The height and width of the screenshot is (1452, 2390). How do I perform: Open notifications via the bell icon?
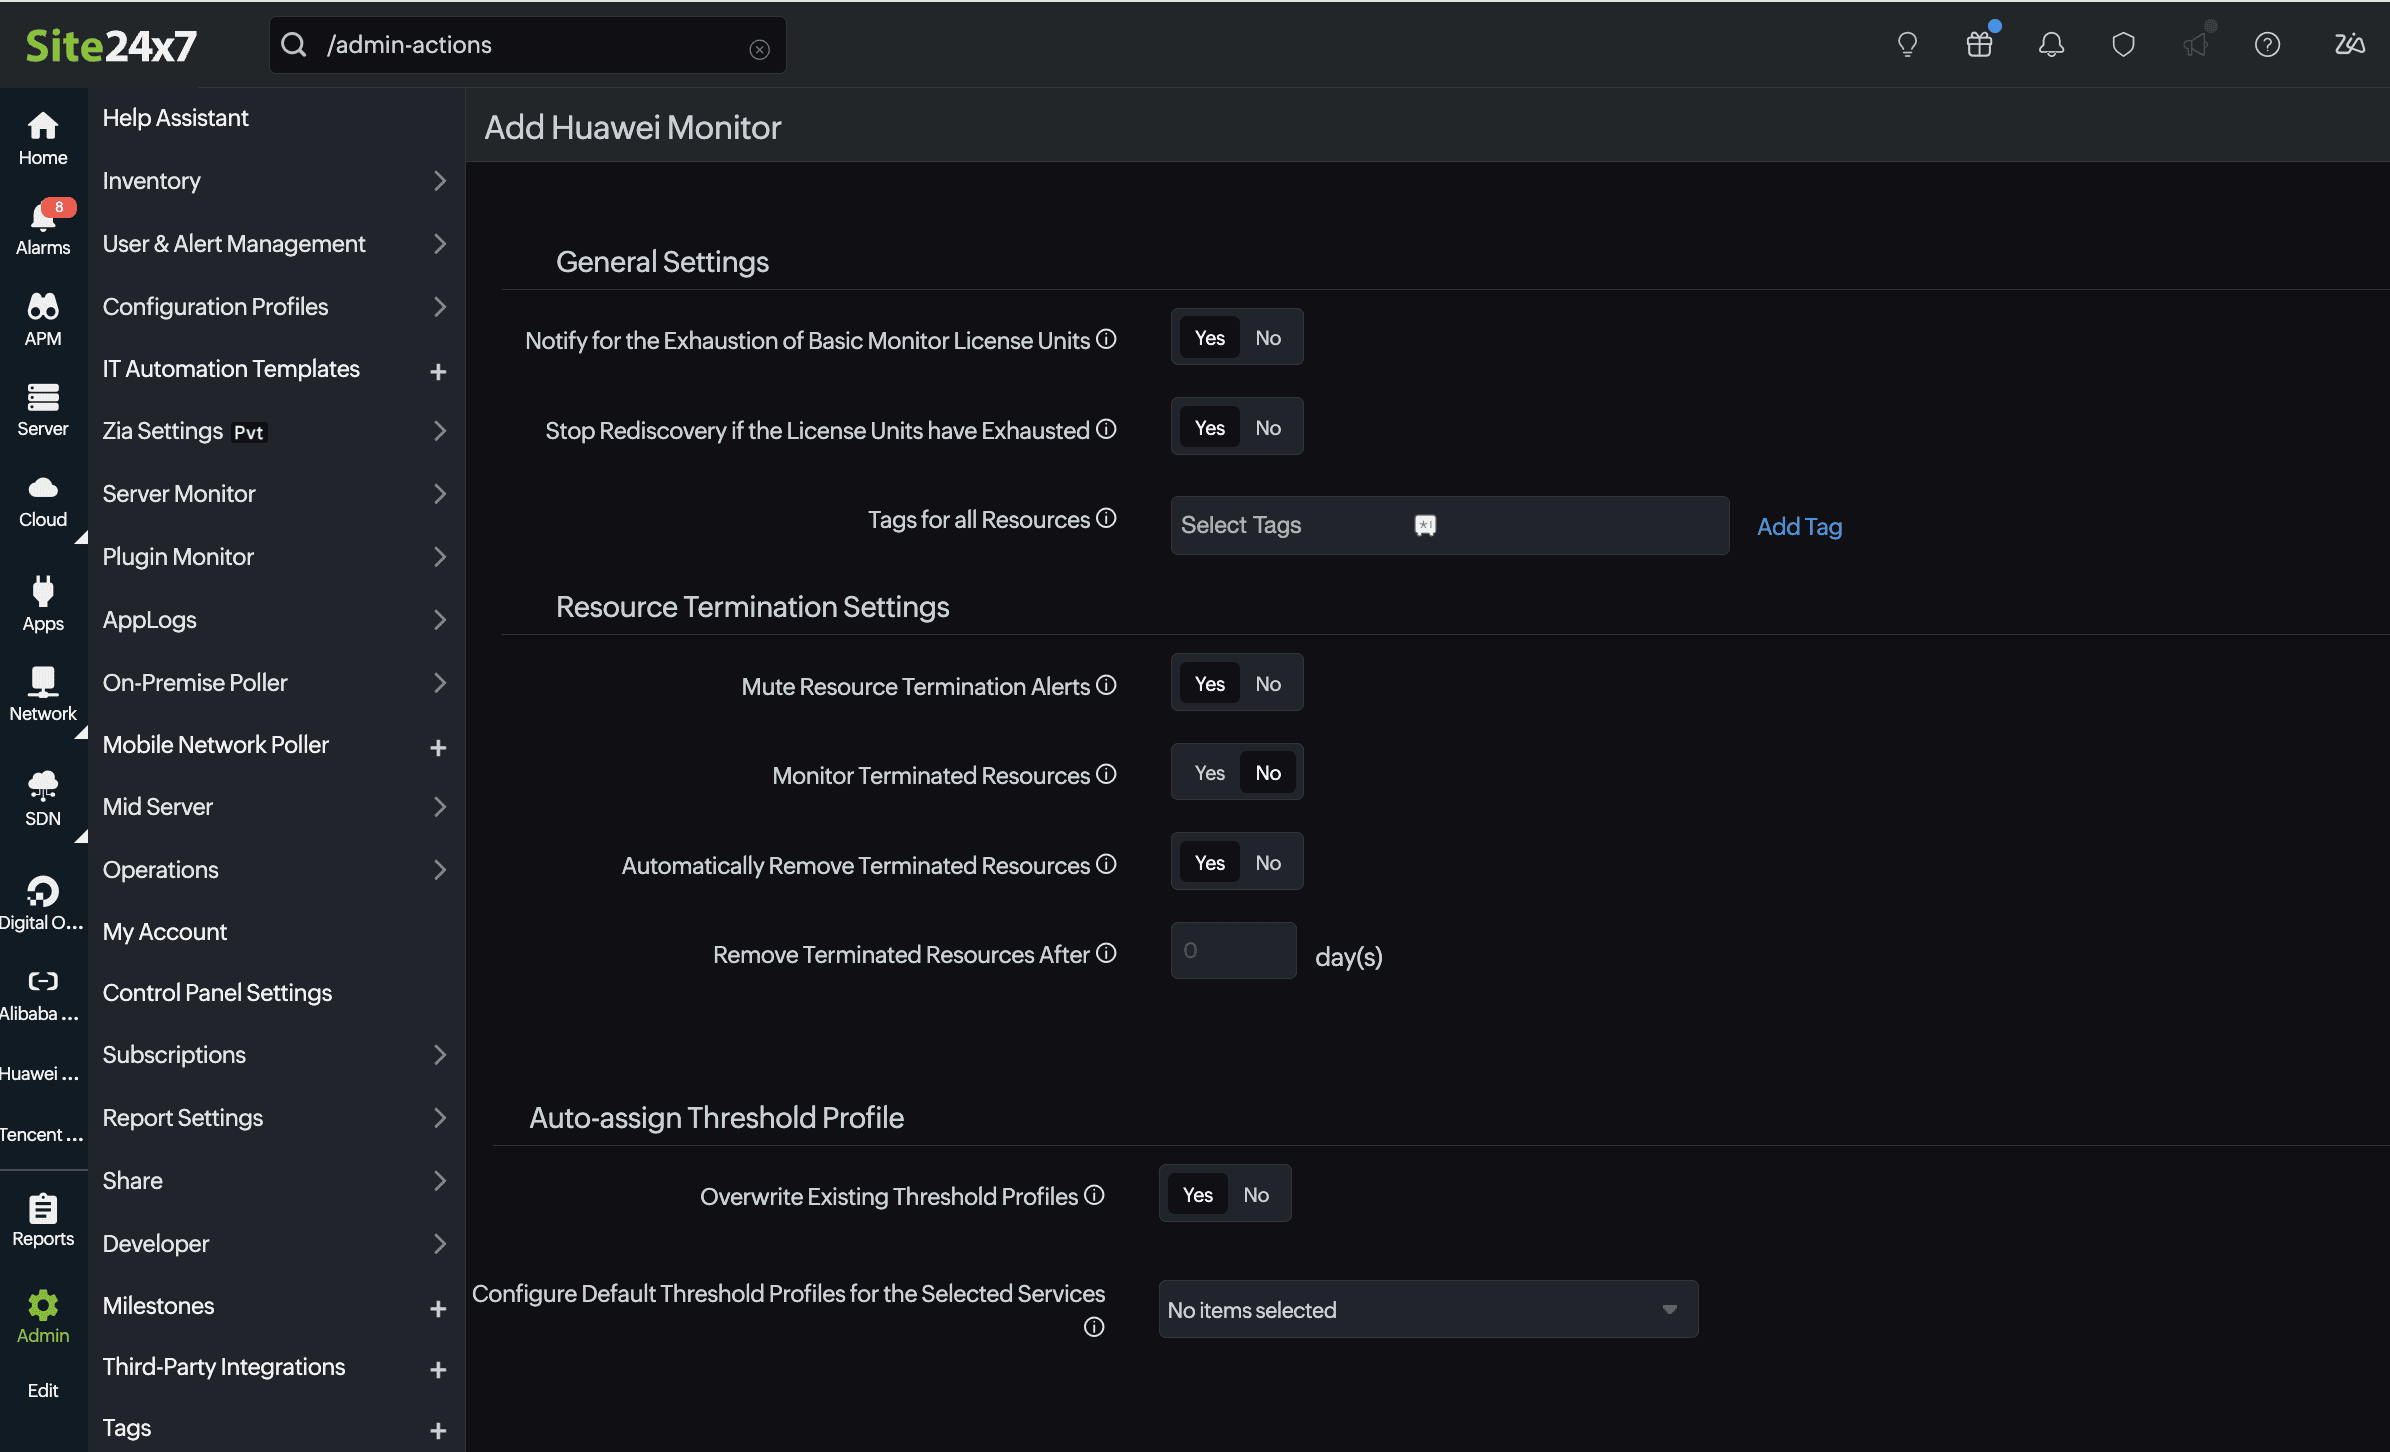2051,44
